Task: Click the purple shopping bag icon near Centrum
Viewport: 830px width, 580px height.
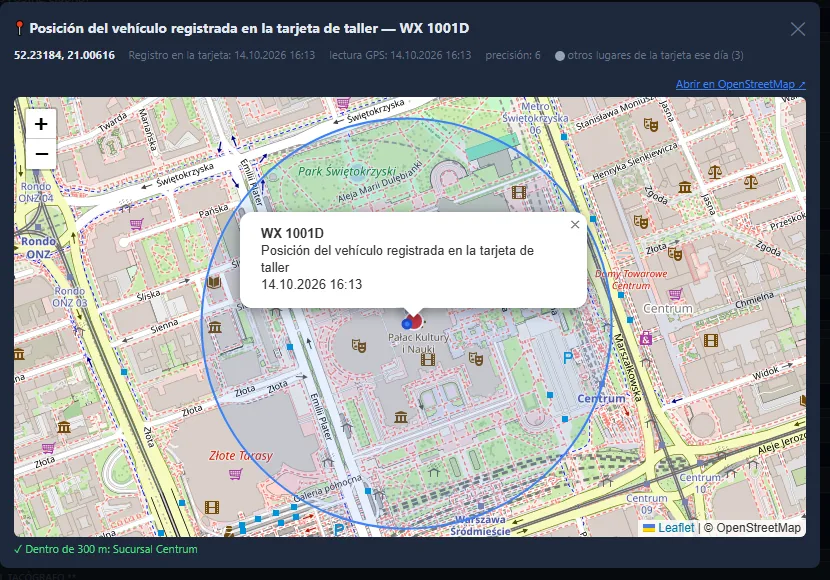Action: (x=645, y=338)
